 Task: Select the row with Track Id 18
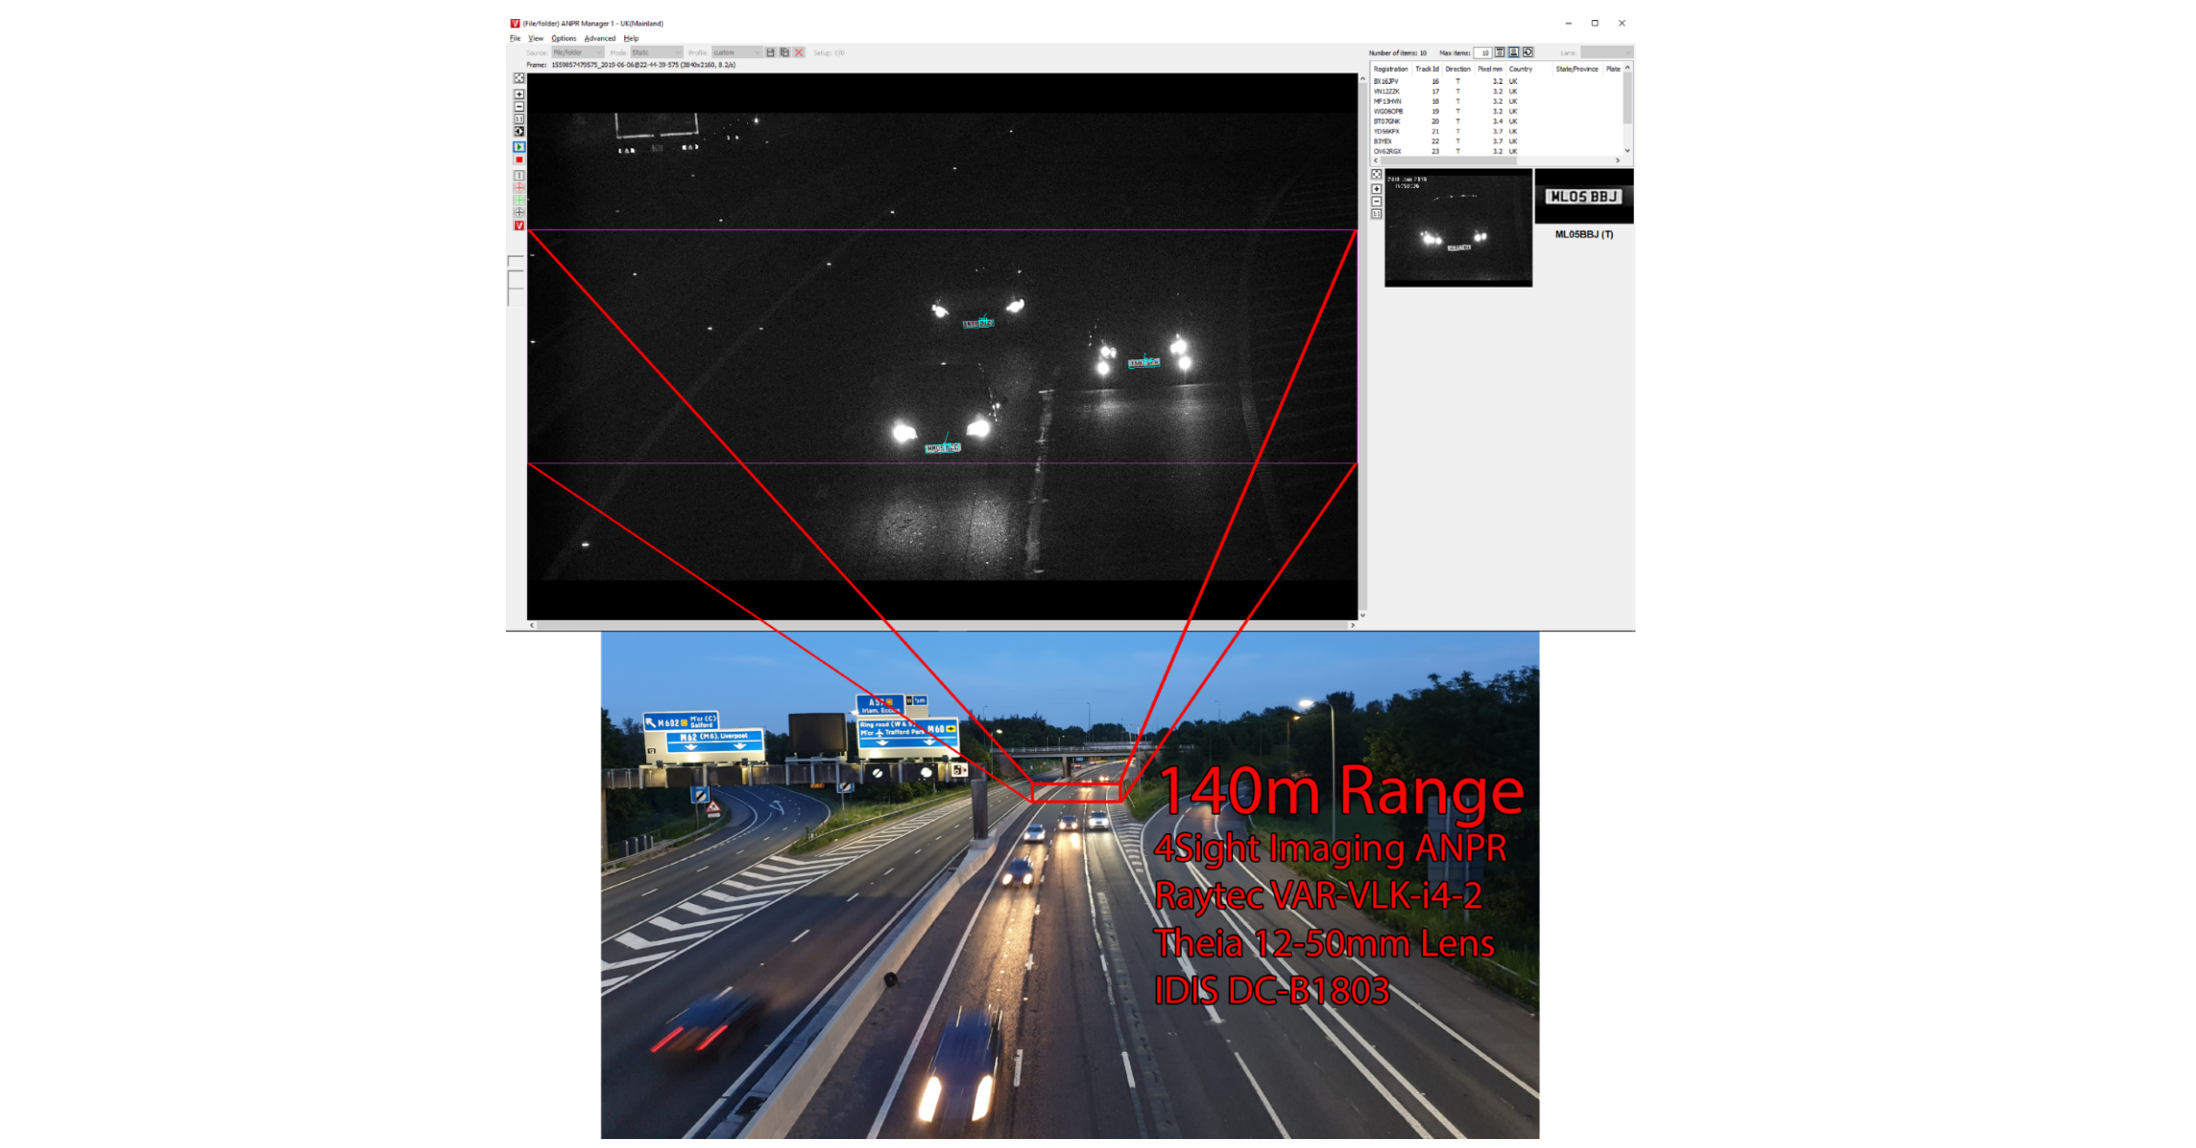(x=1496, y=101)
